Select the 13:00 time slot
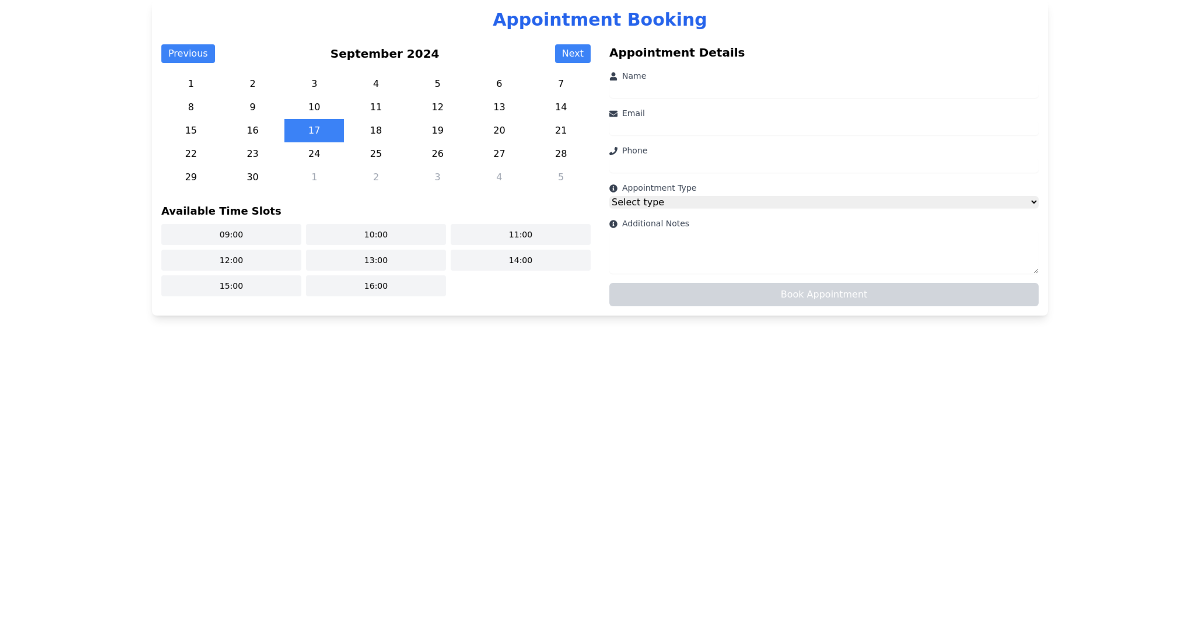This screenshot has height=630, width=1200. pyautogui.click(x=375, y=259)
